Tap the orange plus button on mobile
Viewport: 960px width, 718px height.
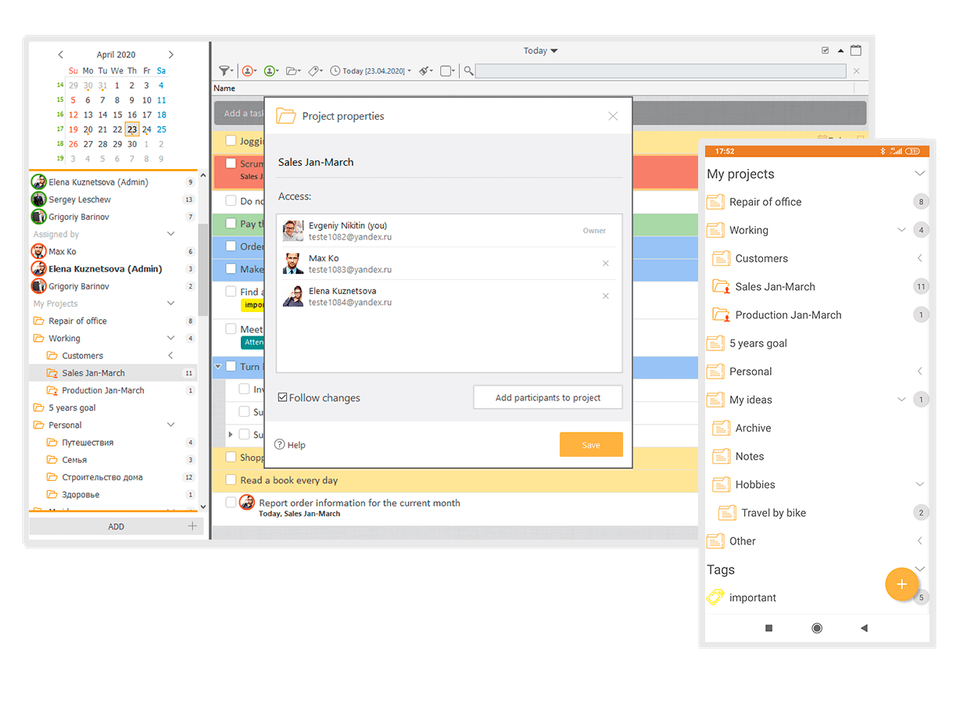(x=902, y=584)
